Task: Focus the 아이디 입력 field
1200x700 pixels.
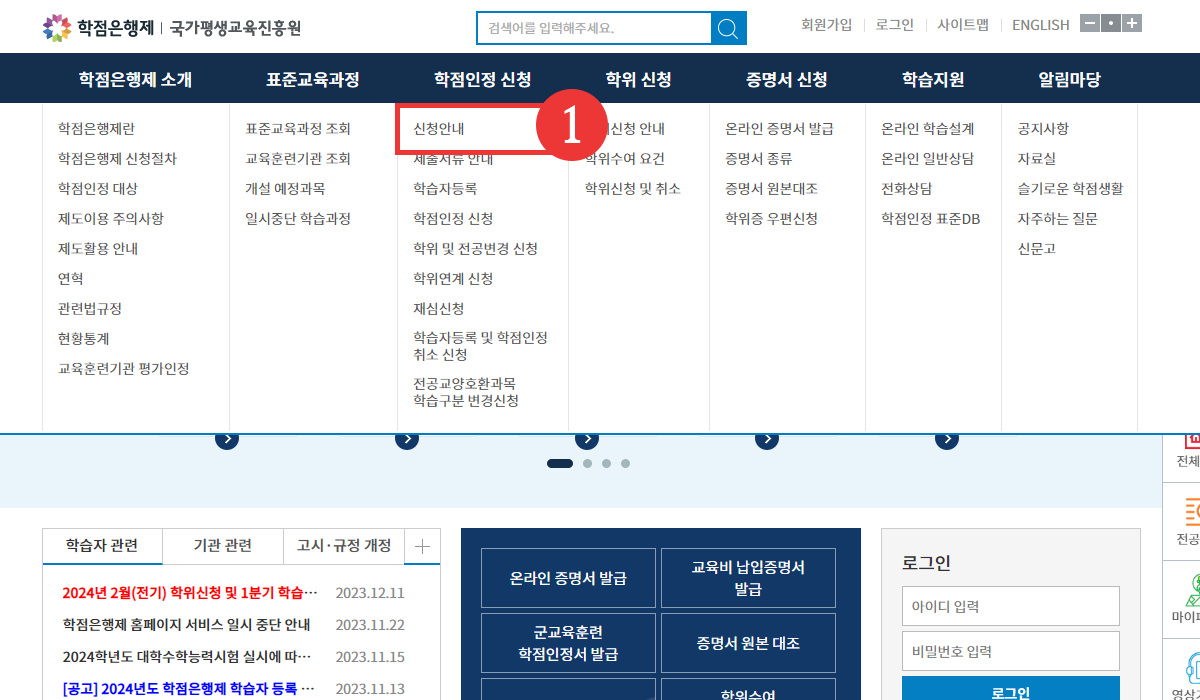Action: pyautogui.click(x=1010, y=606)
